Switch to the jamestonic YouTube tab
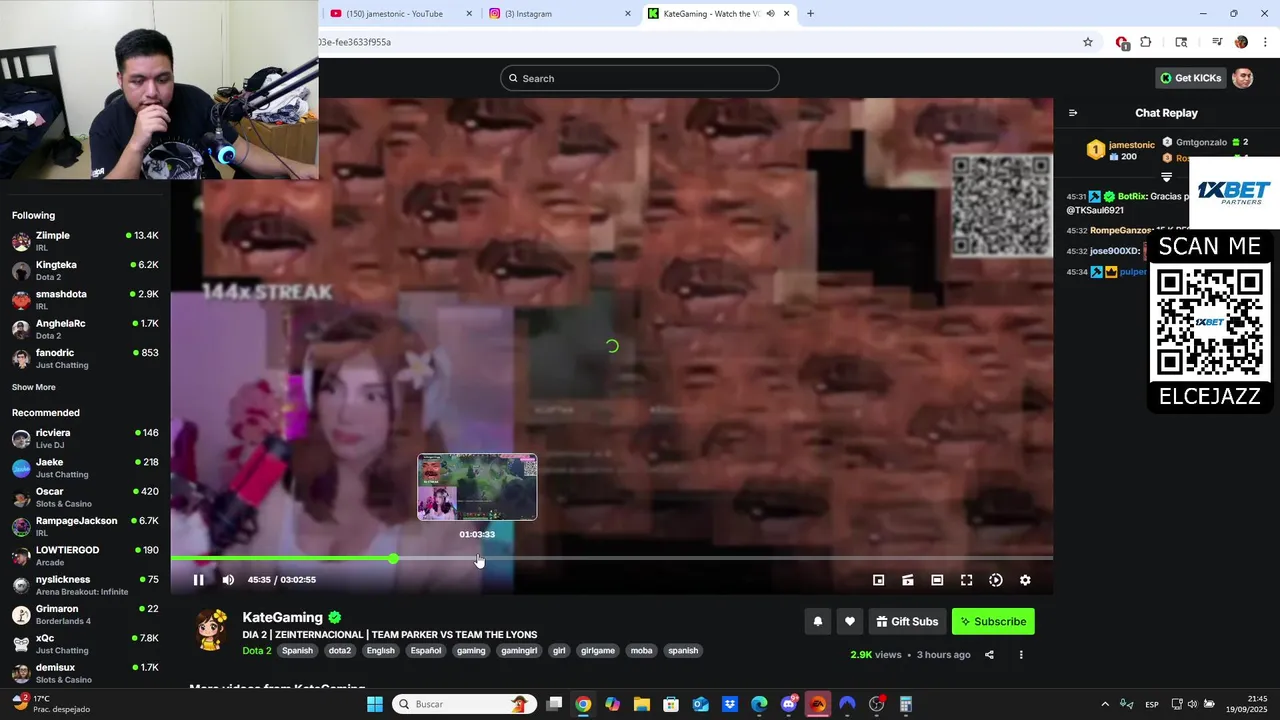Image resolution: width=1280 pixels, height=720 pixels. tap(400, 14)
